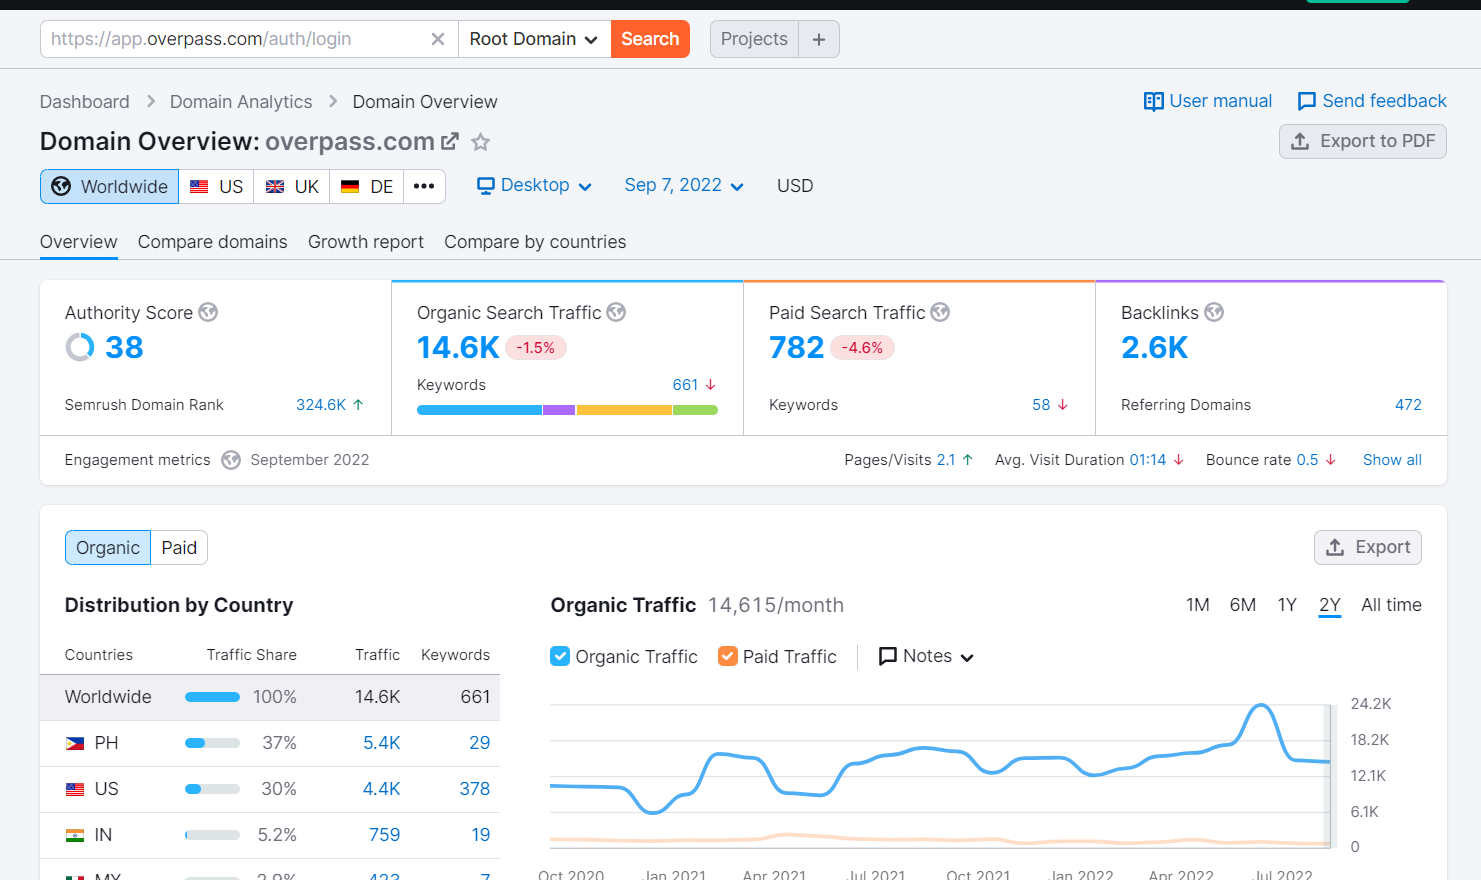
Task: Open the Root Domain dropdown
Action: coord(534,39)
